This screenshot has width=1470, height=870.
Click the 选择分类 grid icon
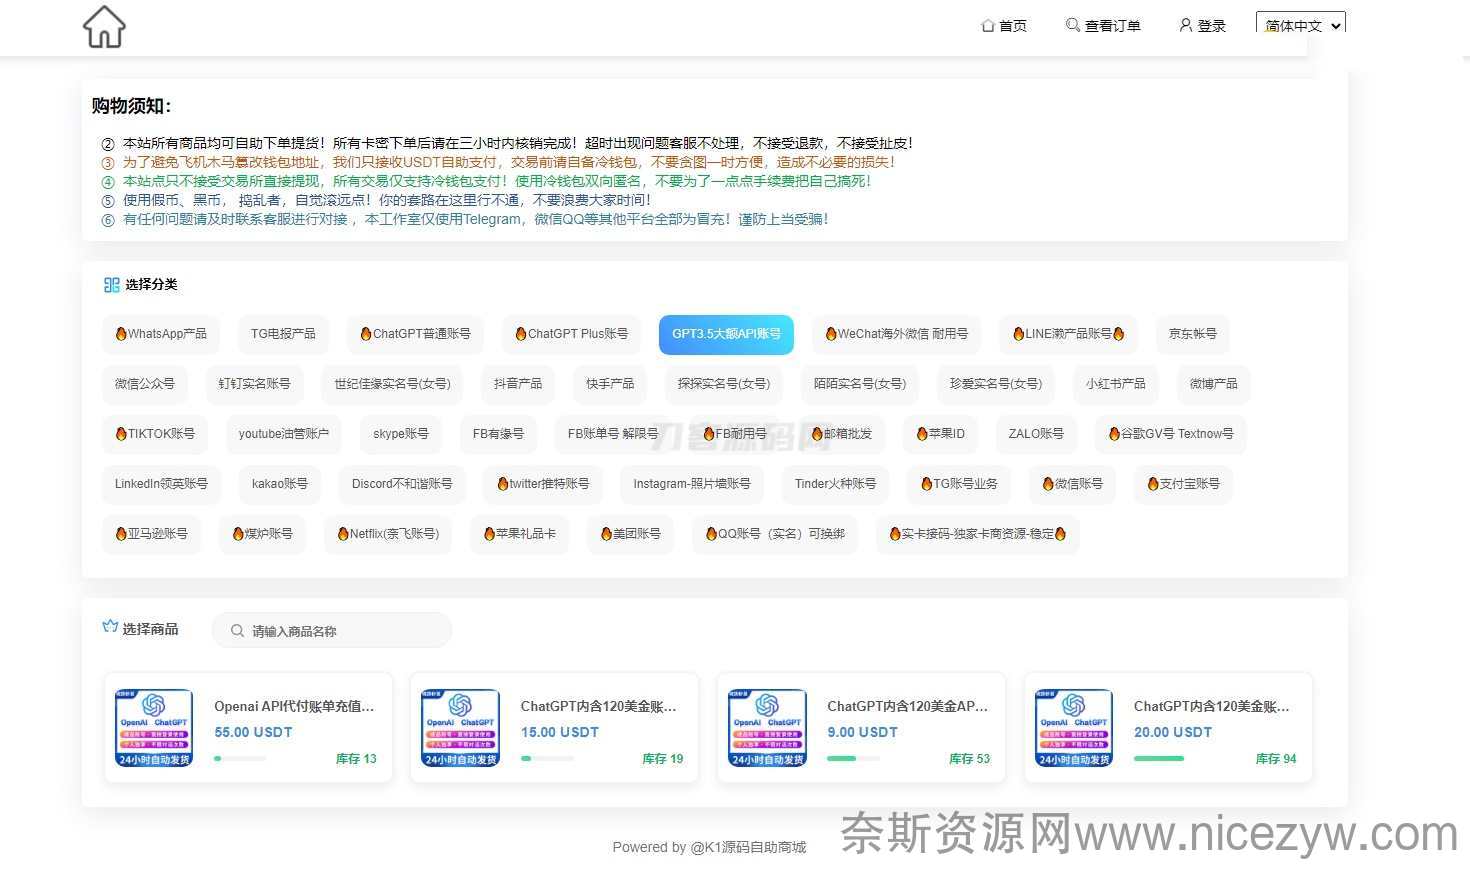(x=111, y=285)
